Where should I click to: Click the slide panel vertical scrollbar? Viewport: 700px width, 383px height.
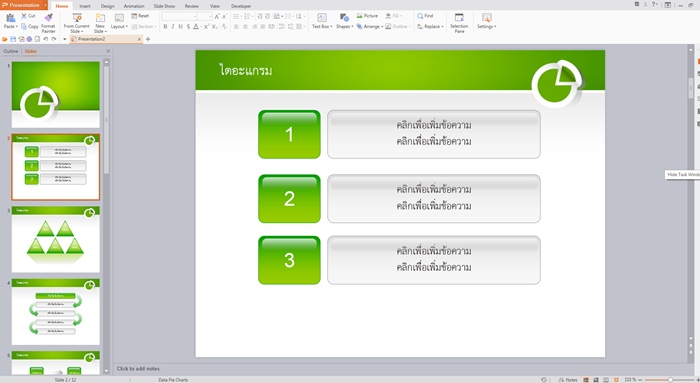click(x=106, y=121)
